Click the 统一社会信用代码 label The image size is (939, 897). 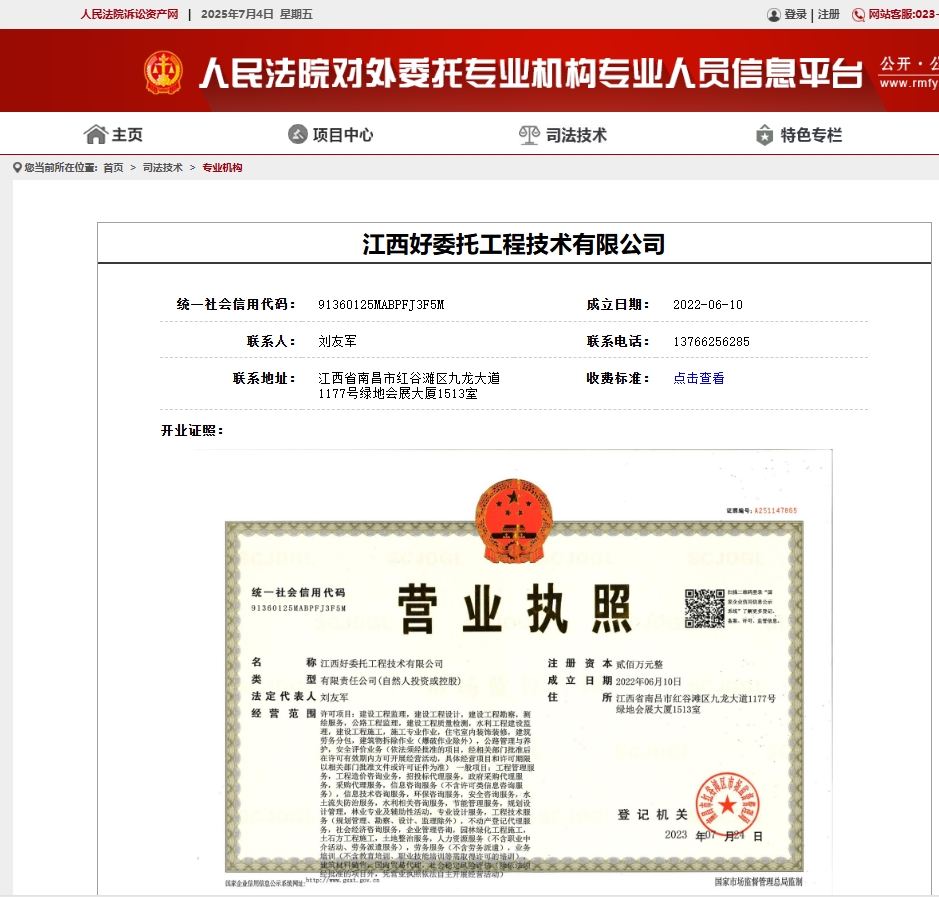[236, 304]
